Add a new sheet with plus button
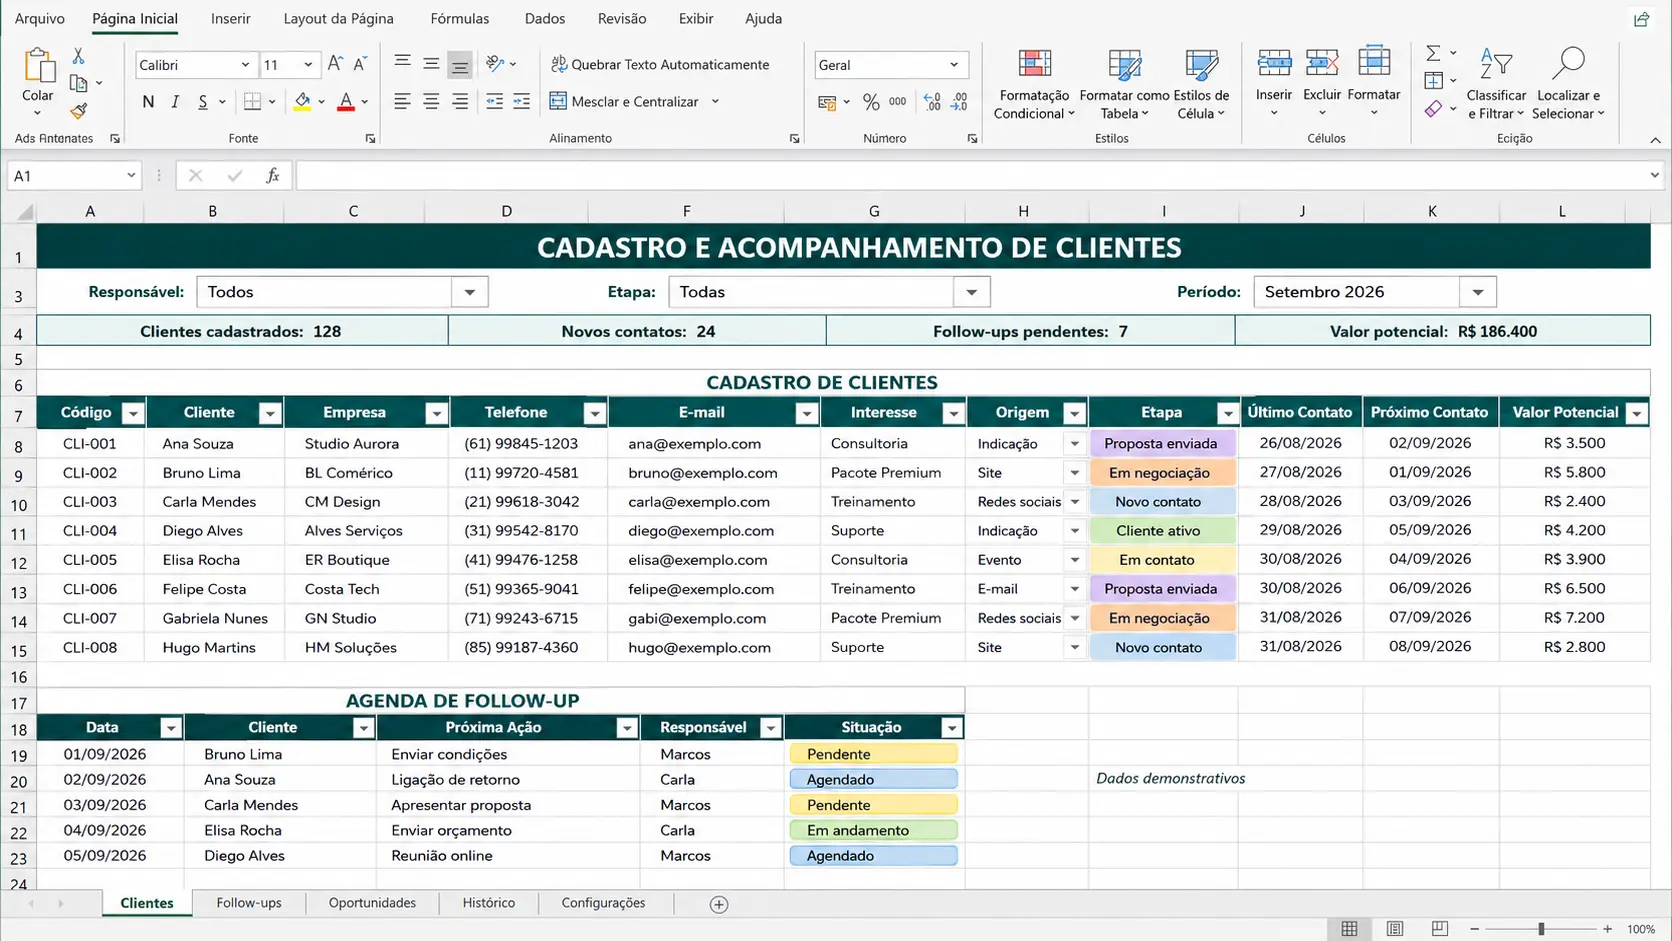The width and height of the screenshot is (1672, 941). [718, 904]
